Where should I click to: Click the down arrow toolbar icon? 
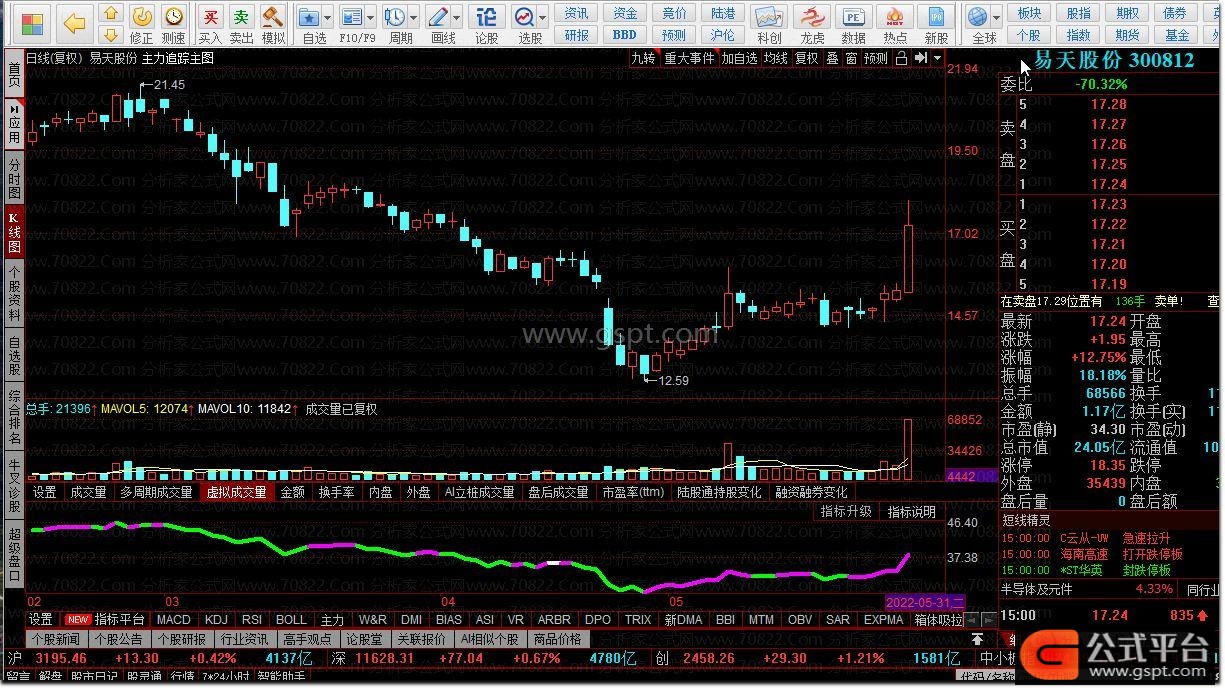(111, 35)
